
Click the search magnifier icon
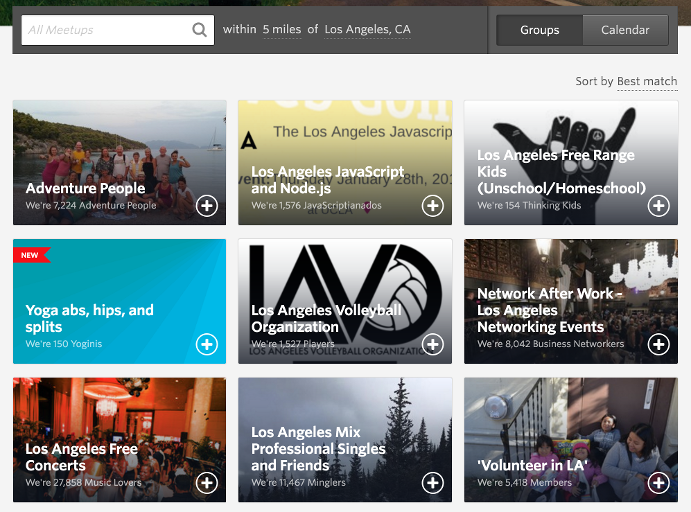click(199, 30)
